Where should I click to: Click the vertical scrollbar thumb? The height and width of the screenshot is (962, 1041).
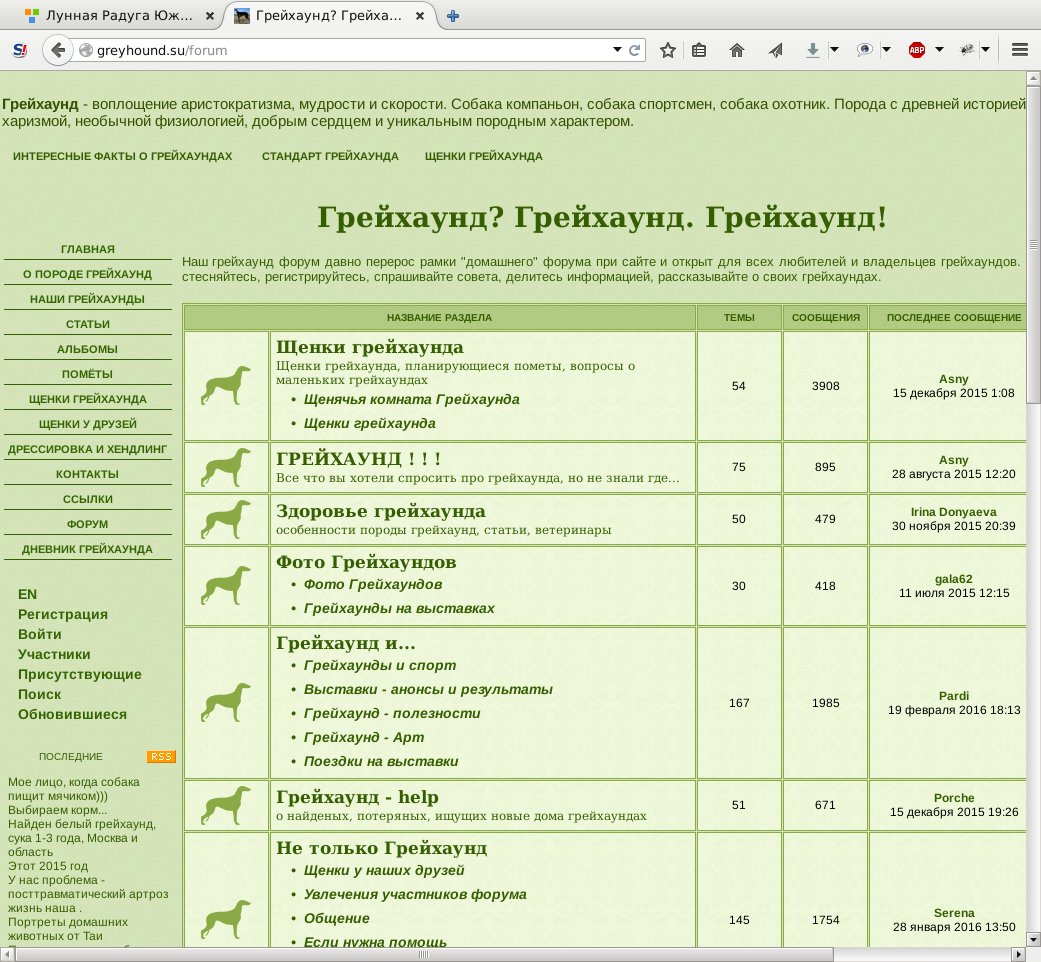tap(1033, 244)
